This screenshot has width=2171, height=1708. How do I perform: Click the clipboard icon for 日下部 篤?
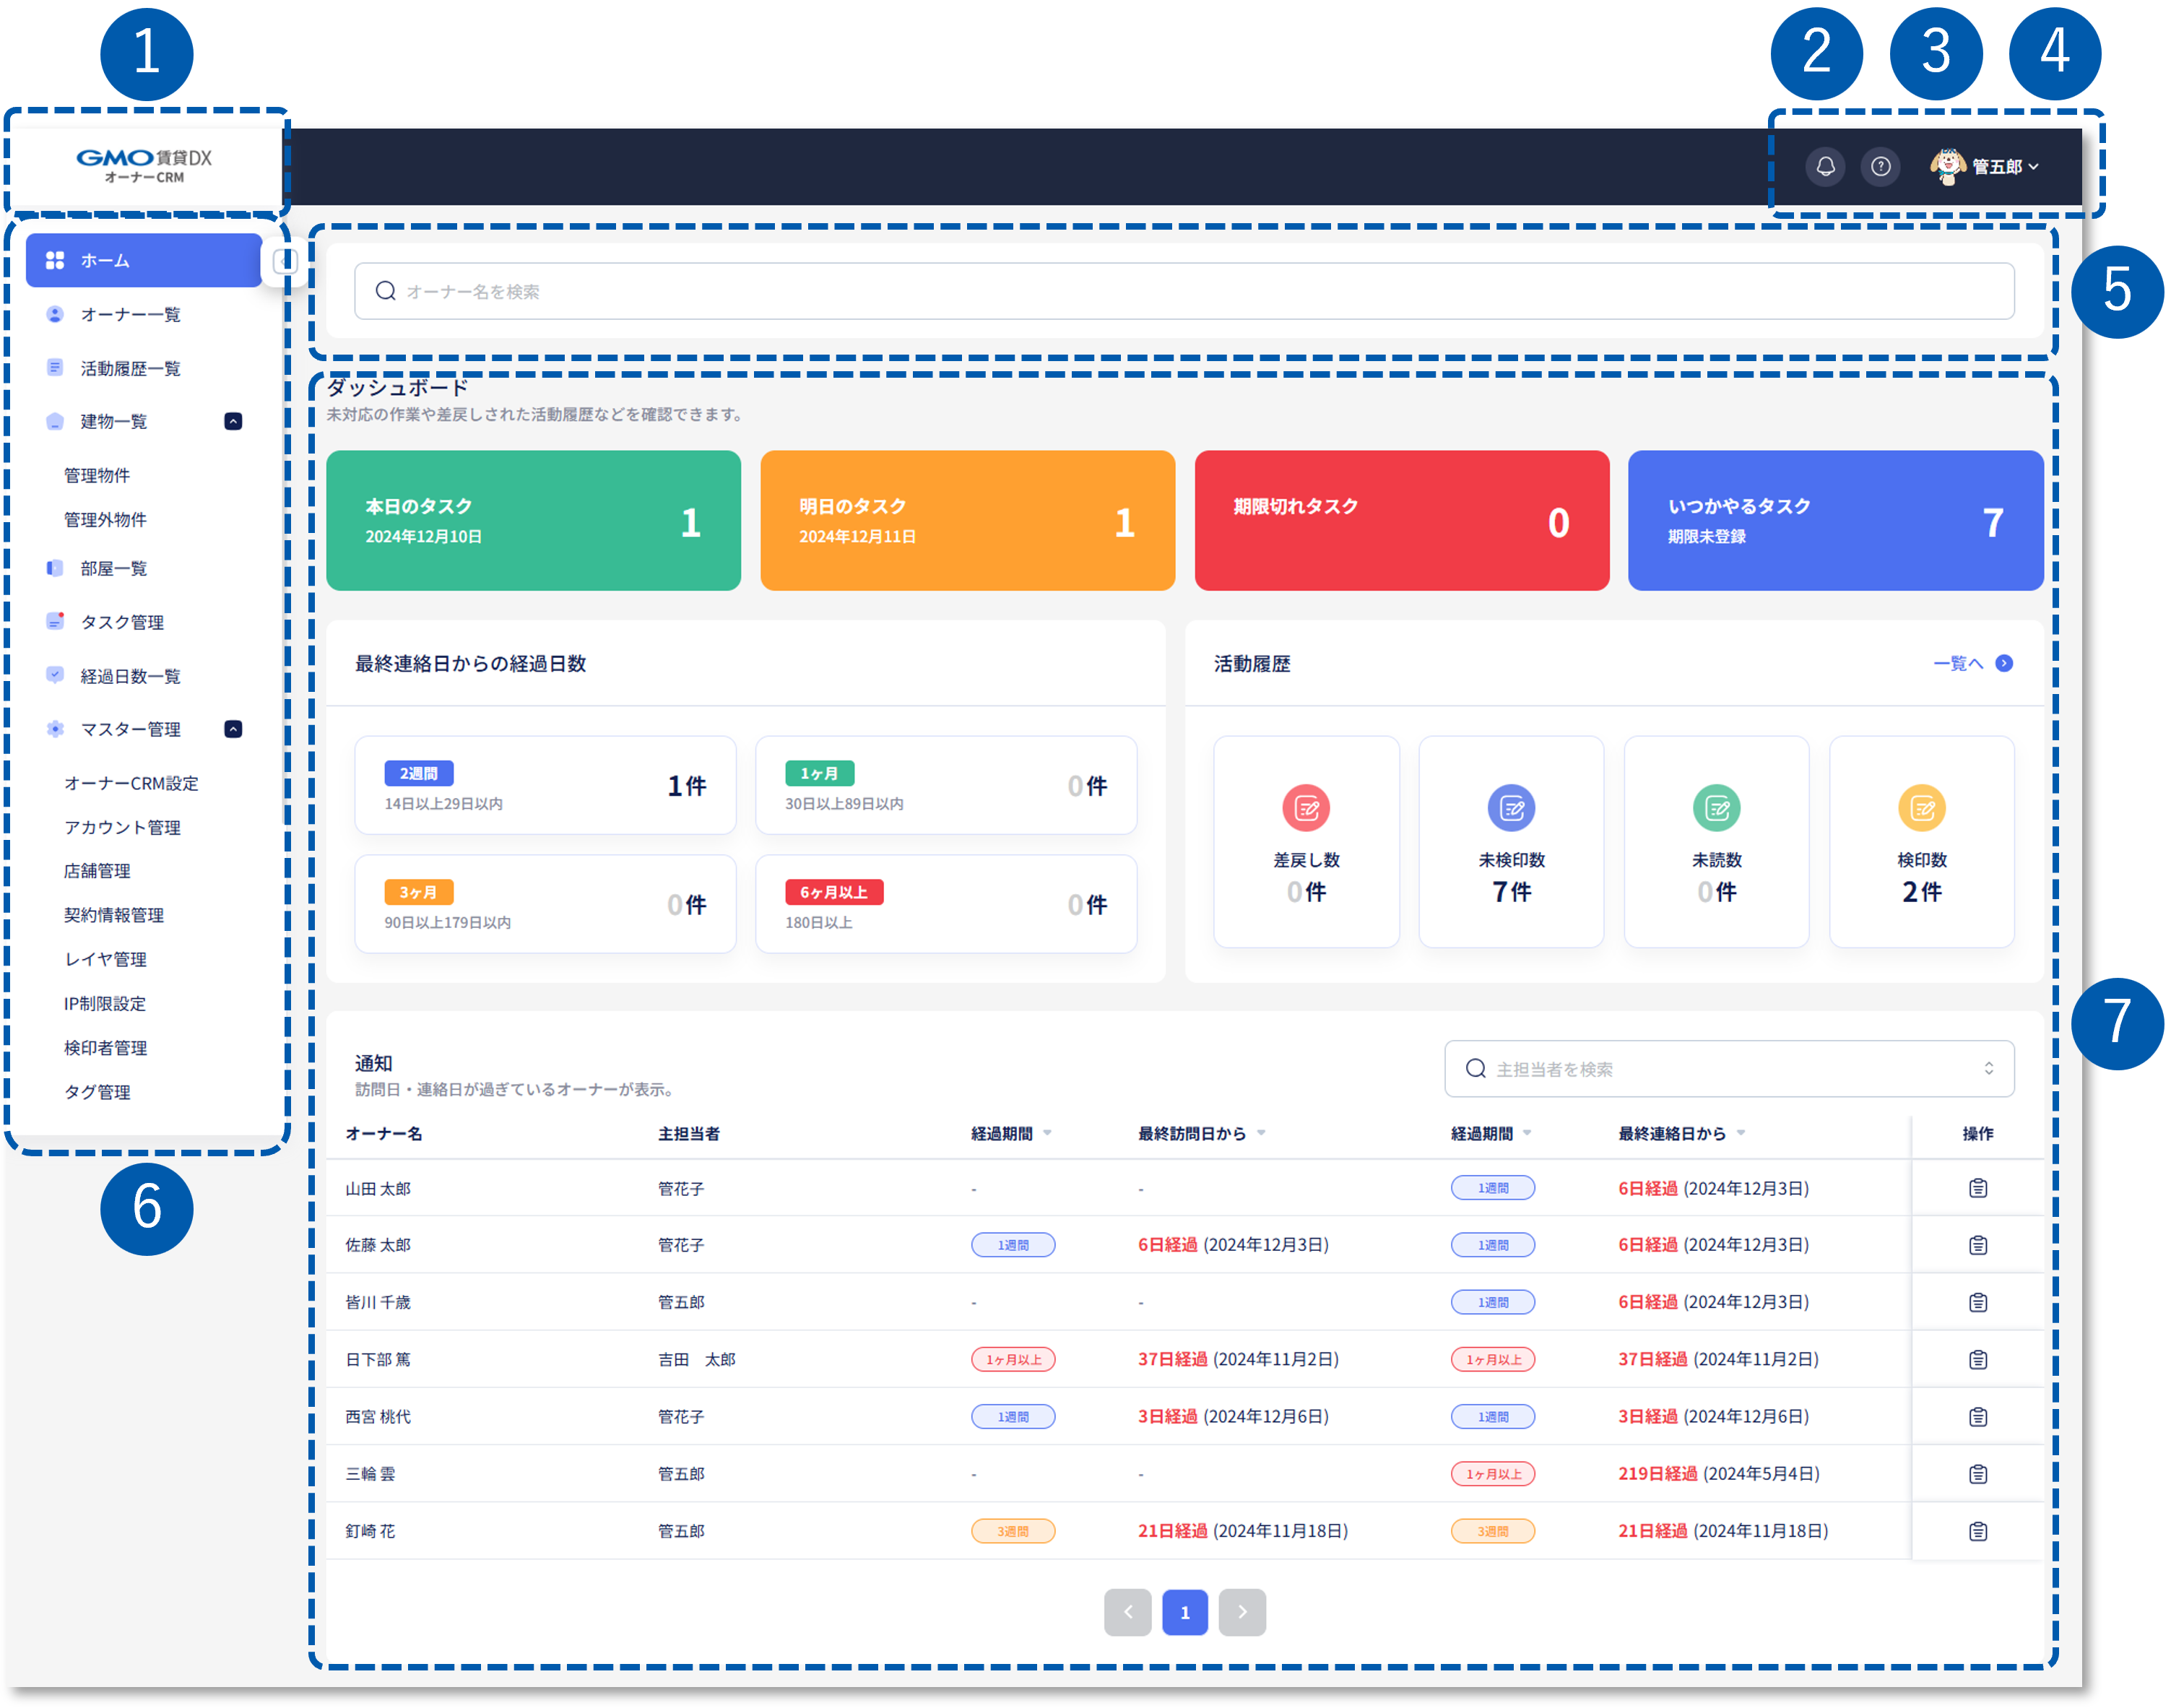[1978, 1359]
